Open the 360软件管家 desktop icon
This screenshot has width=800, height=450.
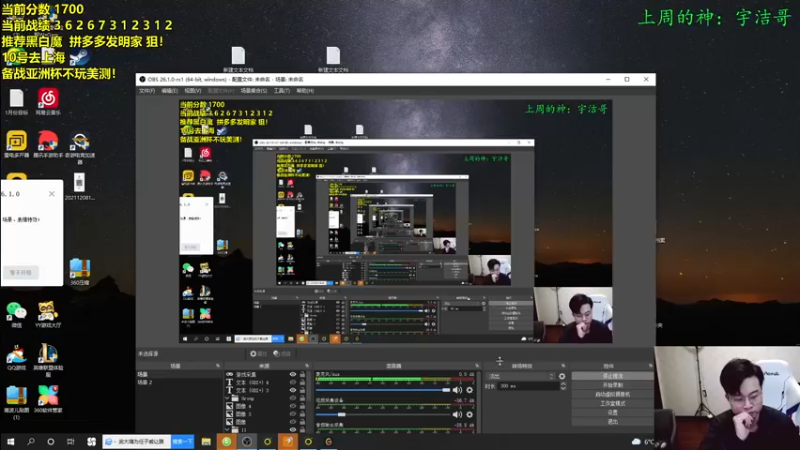[48, 399]
